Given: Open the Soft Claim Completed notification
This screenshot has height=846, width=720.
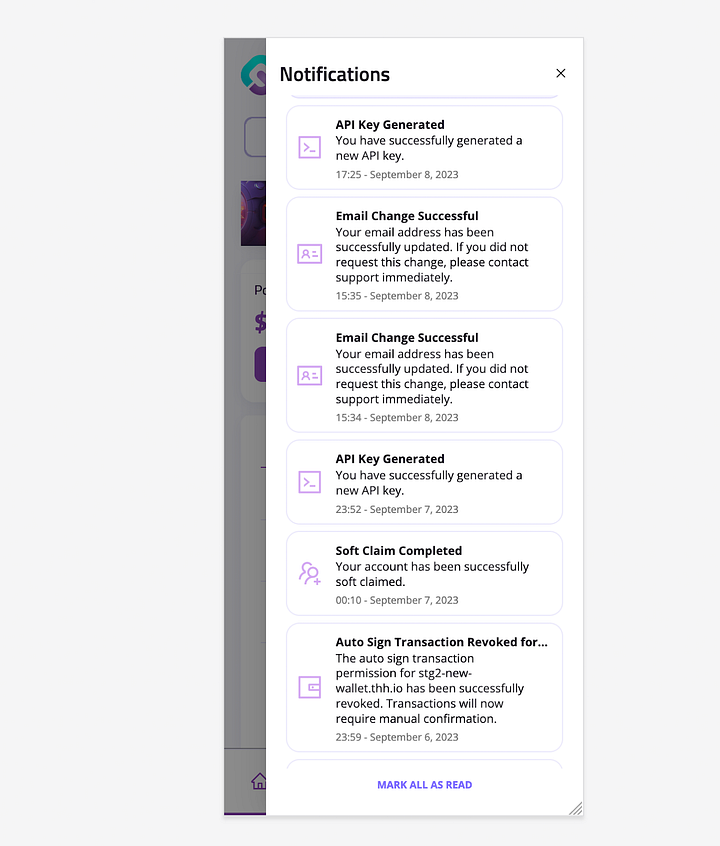Looking at the screenshot, I should tap(424, 574).
